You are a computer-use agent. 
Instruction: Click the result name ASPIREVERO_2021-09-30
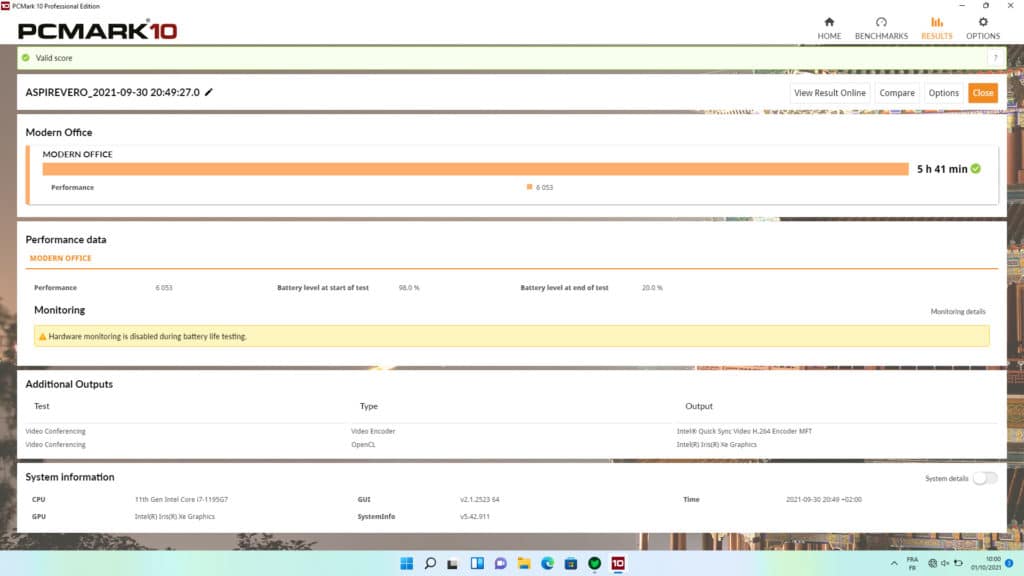pyautogui.click(x=112, y=92)
